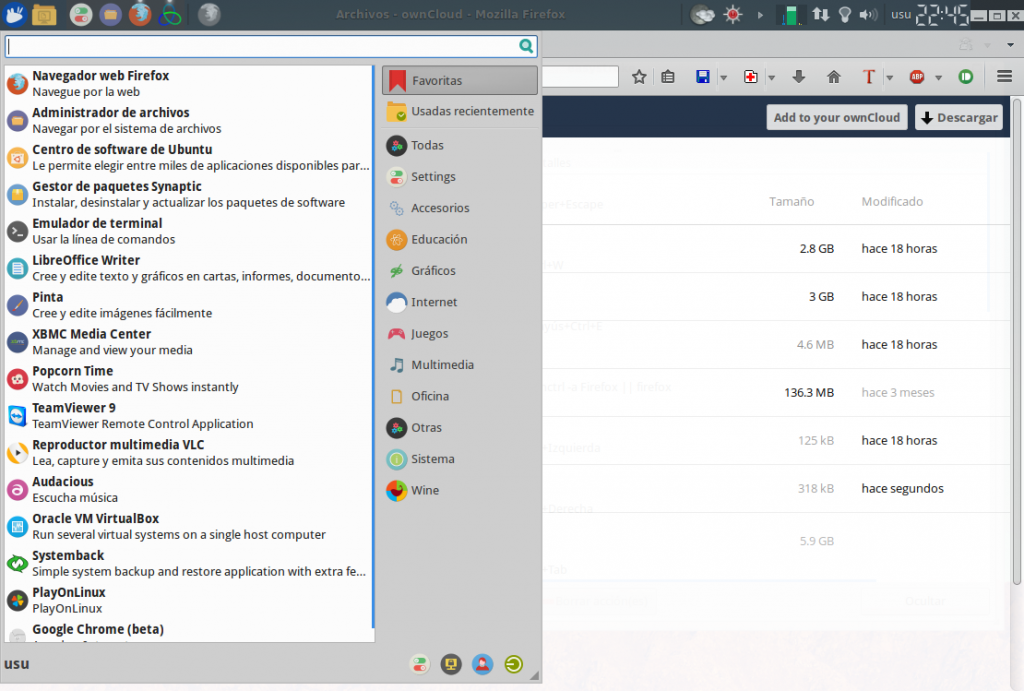
Task: Click the search magnifier icon
Action: click(x=526, y=46)
